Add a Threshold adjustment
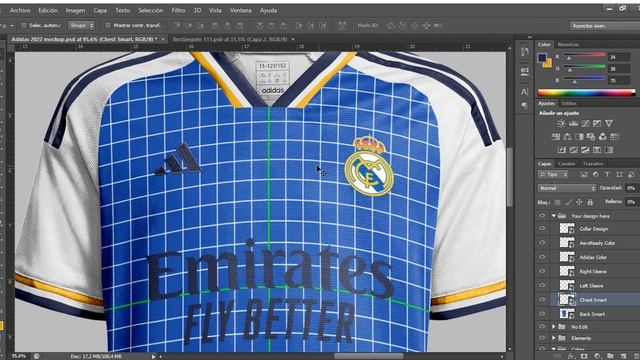Viewport: 640px width, 360px height. point(585,150)
